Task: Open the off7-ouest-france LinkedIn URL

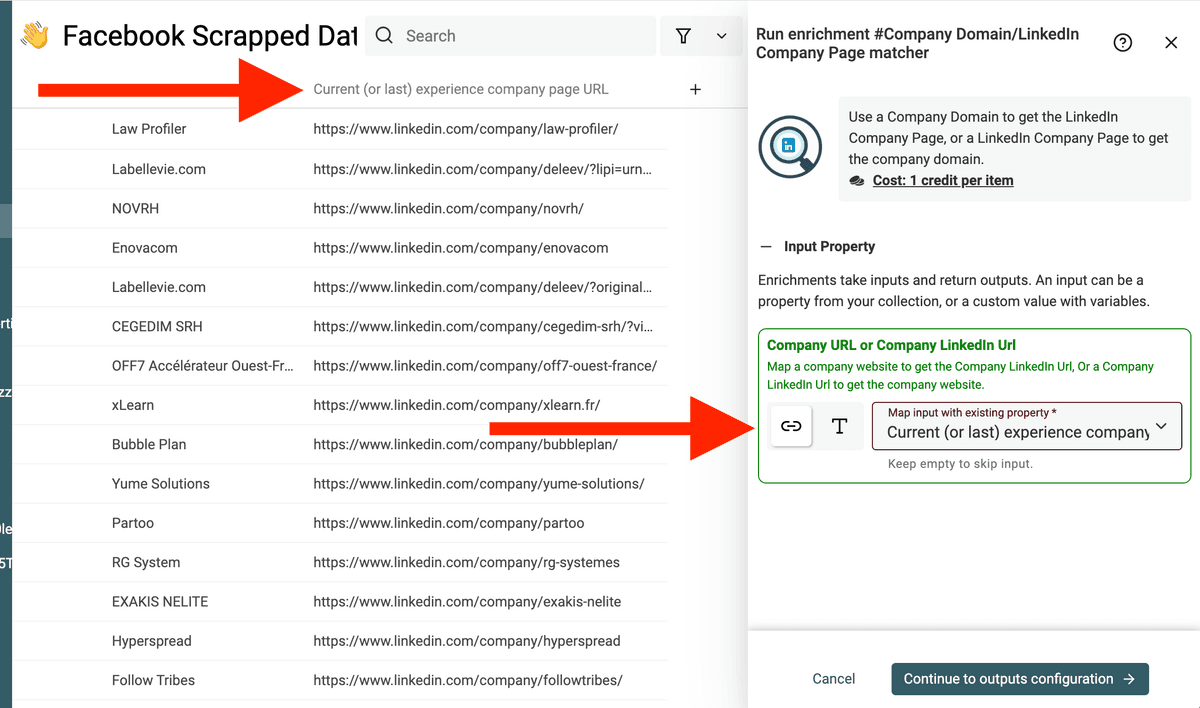Action: (x=485, y=365)
